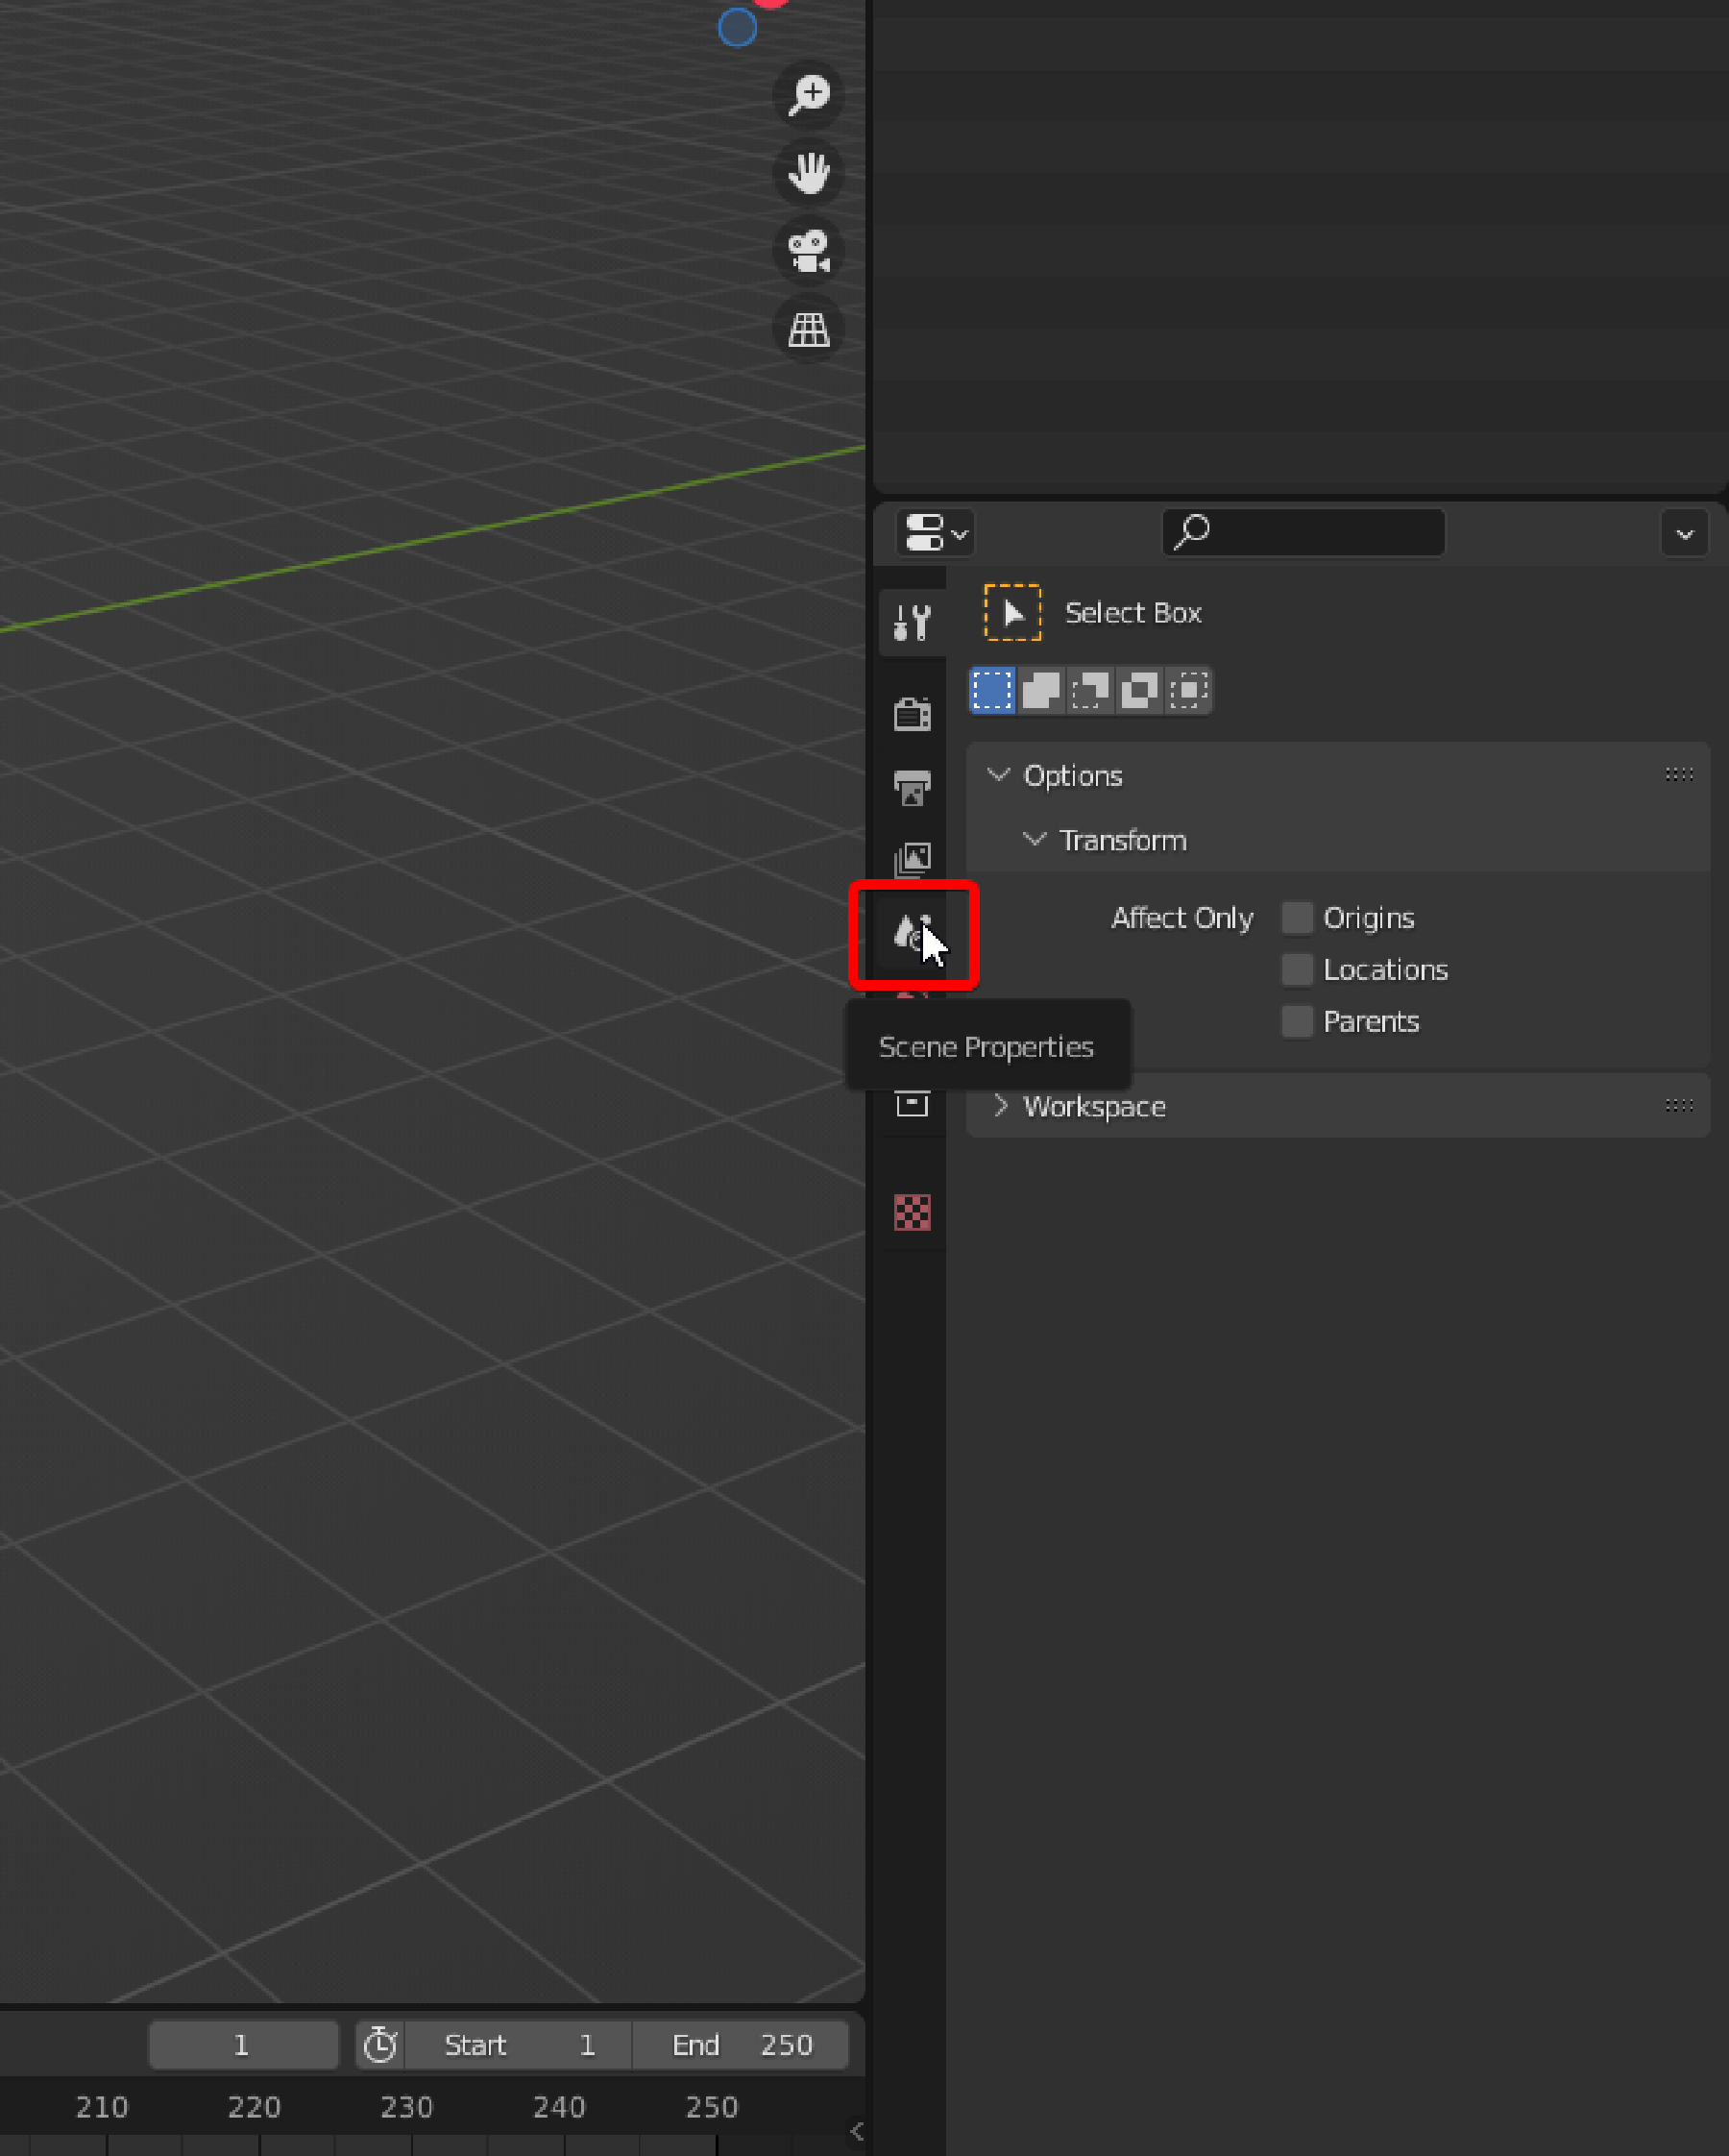The image size is (1729, 2156).
Task: Click the Start frame field
Action: click(x=519, y=2045)
